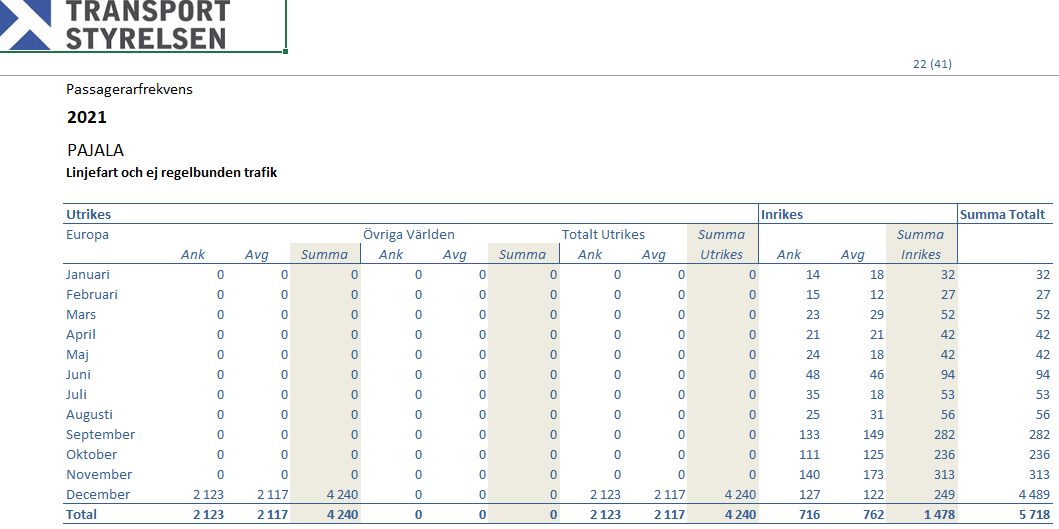Click the PAJALA airport name cell
Image resolution: width=1059 pixels, height=529 pixels.
pyautogui.click(x=95, y=150)
